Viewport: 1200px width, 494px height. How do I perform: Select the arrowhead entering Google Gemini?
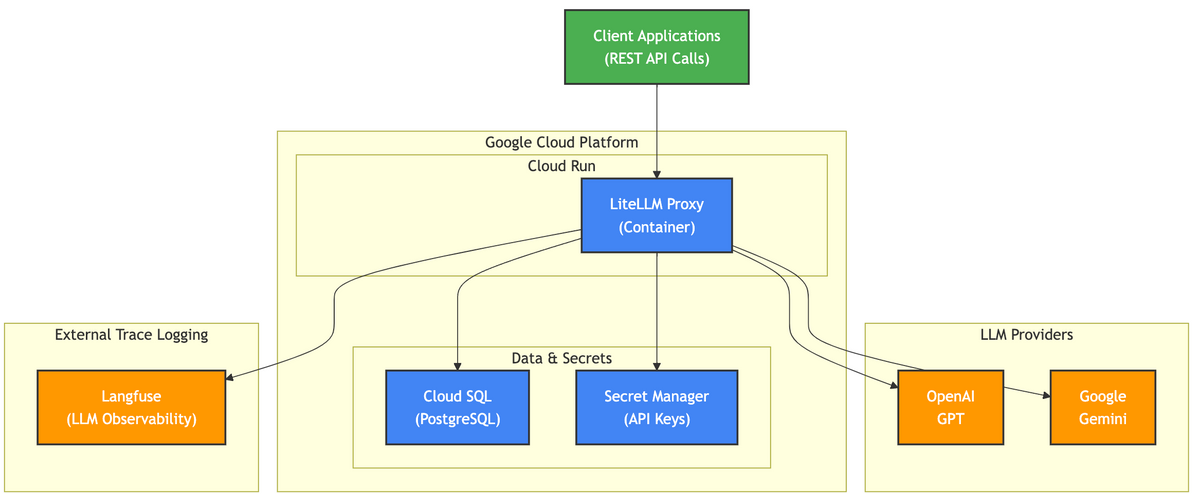point(1044,397)
